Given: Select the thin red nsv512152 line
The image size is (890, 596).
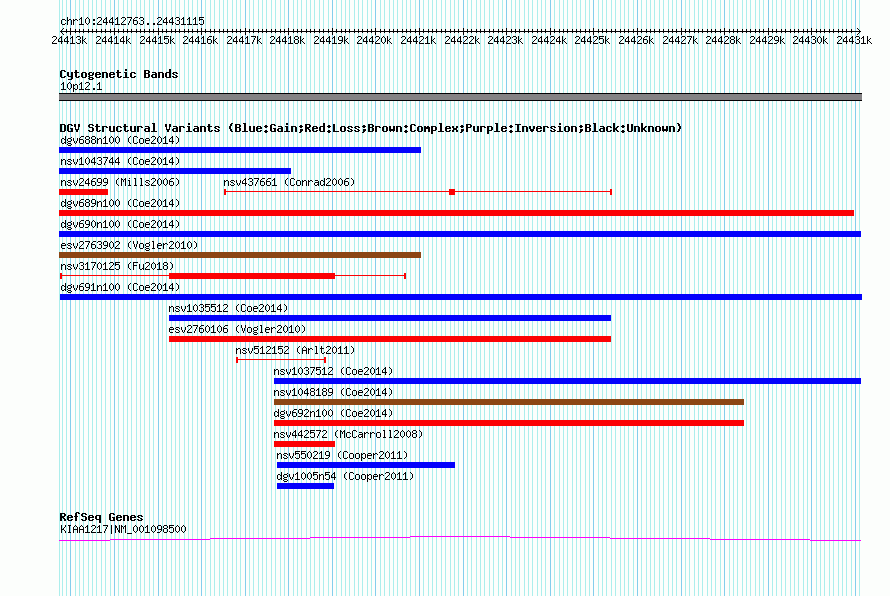Looking at the screenshot, I should [281, 360].
